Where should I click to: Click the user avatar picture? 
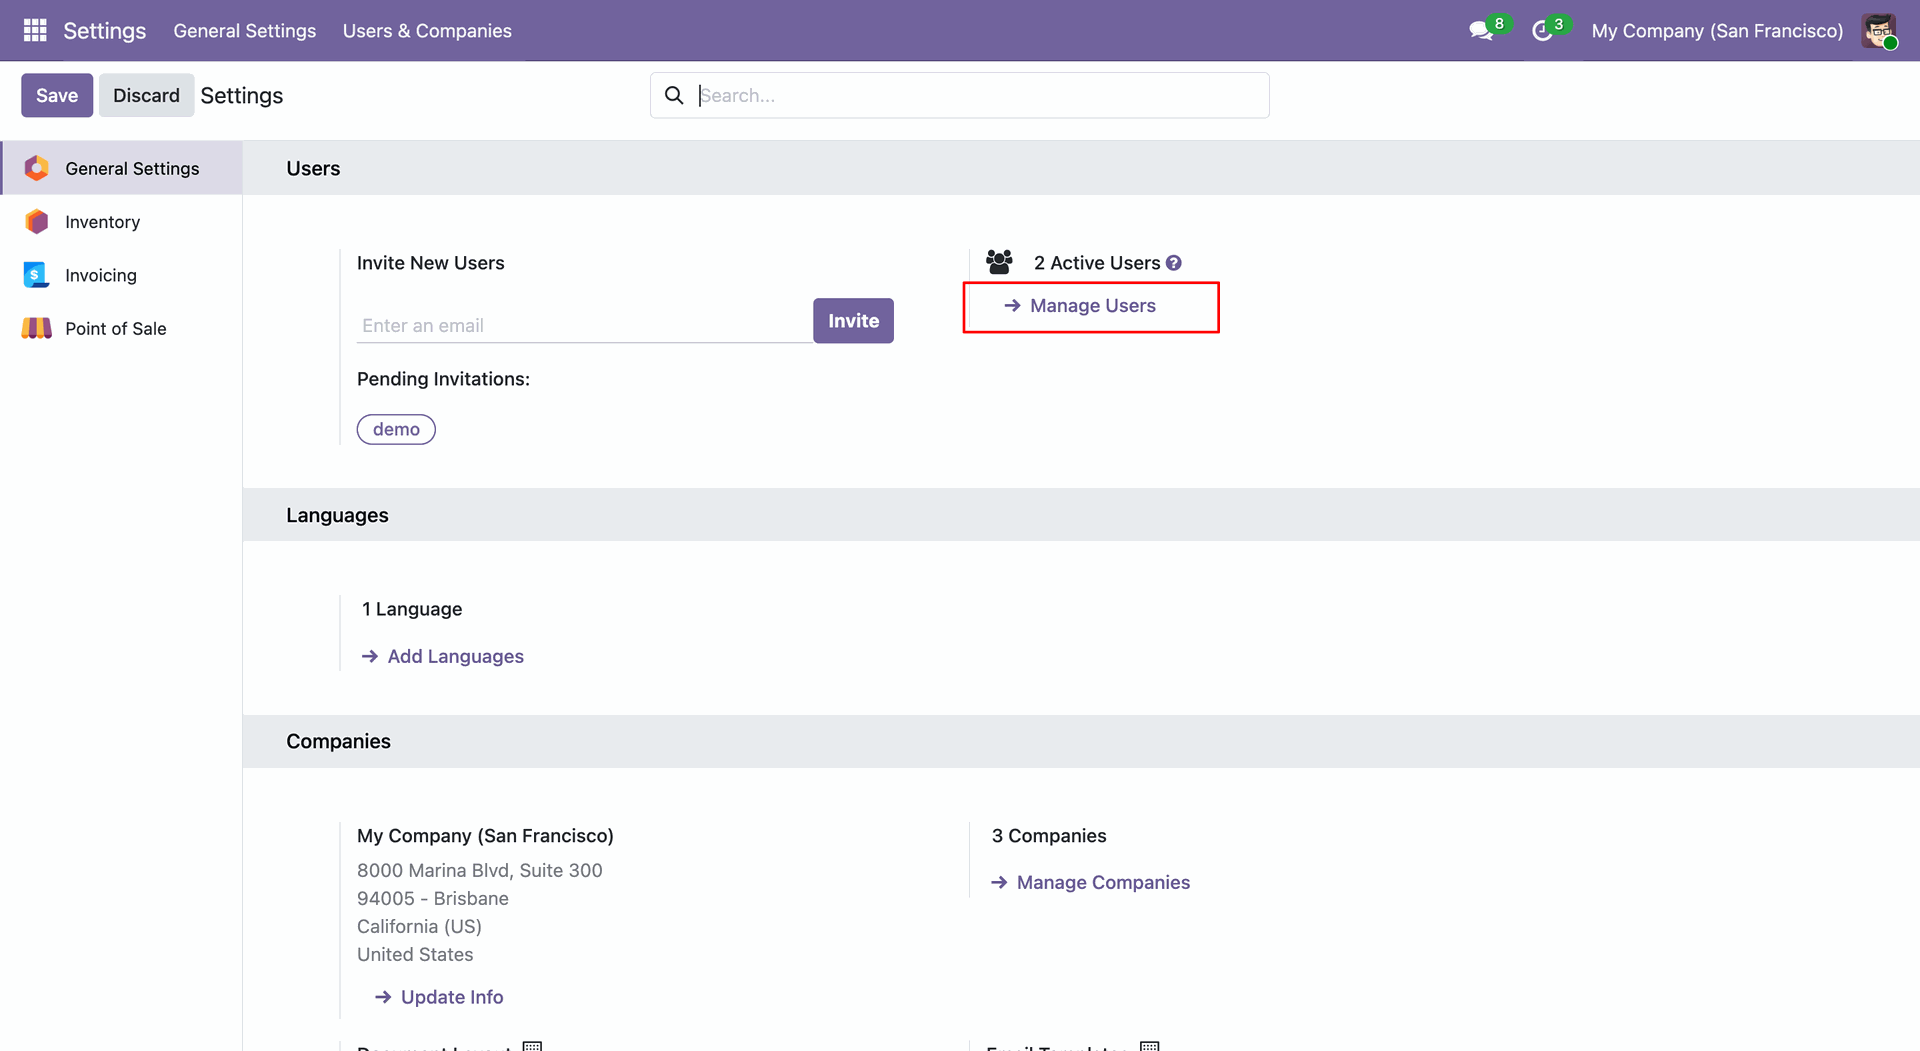click(x=1879, y=31)
